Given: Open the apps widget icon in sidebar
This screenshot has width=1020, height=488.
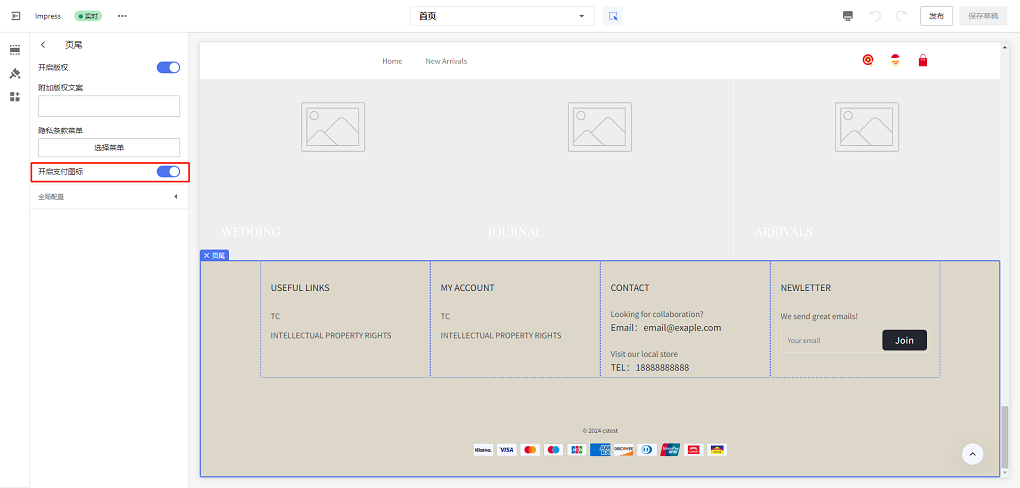Looking at the screenshot, I should coord(15,97).
